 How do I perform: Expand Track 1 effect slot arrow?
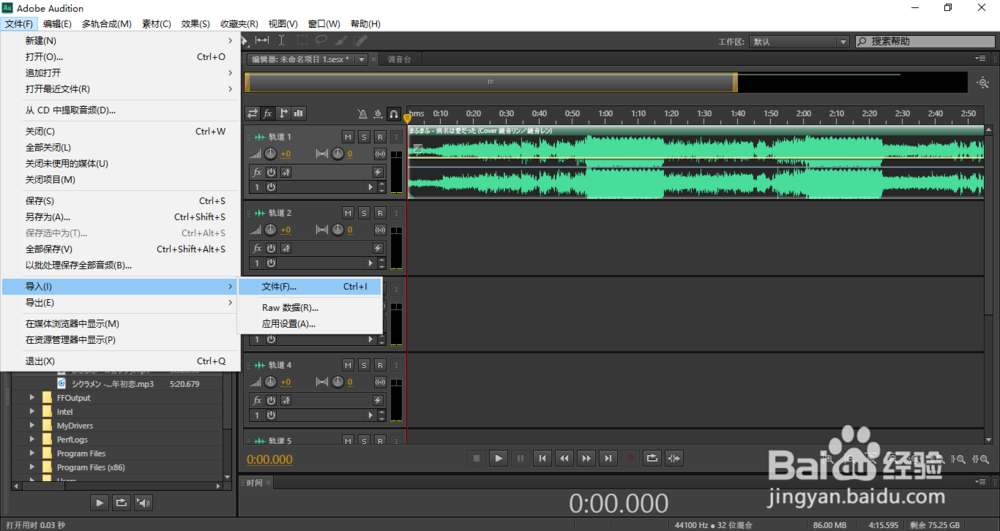(370, 187)
